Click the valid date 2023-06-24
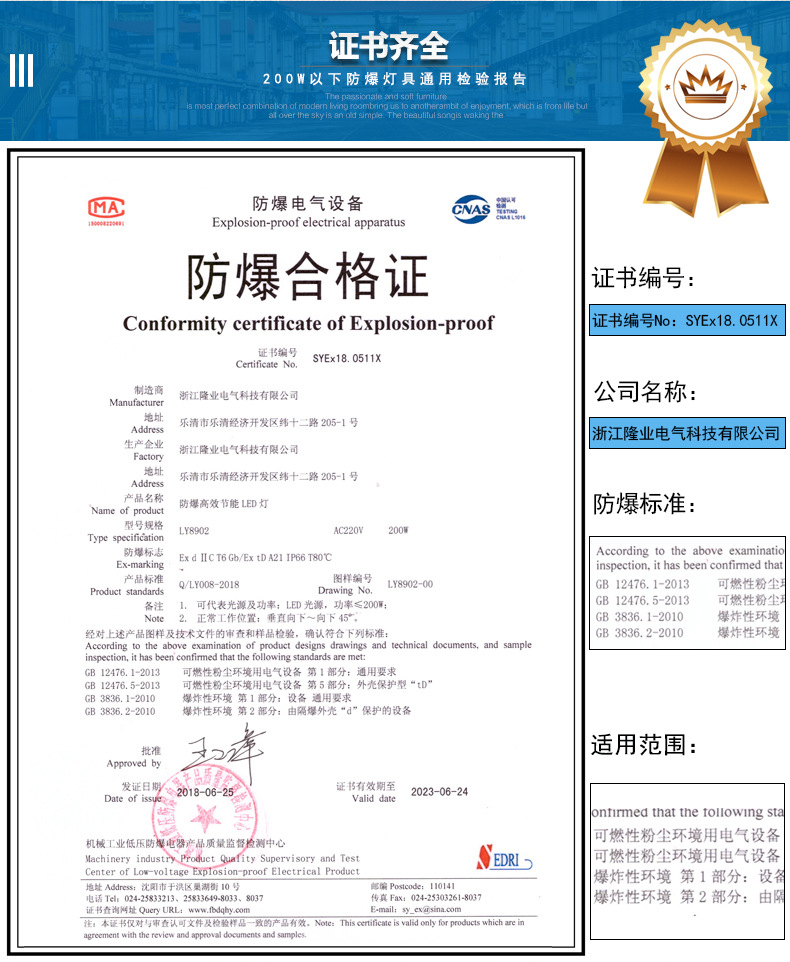Viewport: 790px width, 962px height. pos(439,791)
